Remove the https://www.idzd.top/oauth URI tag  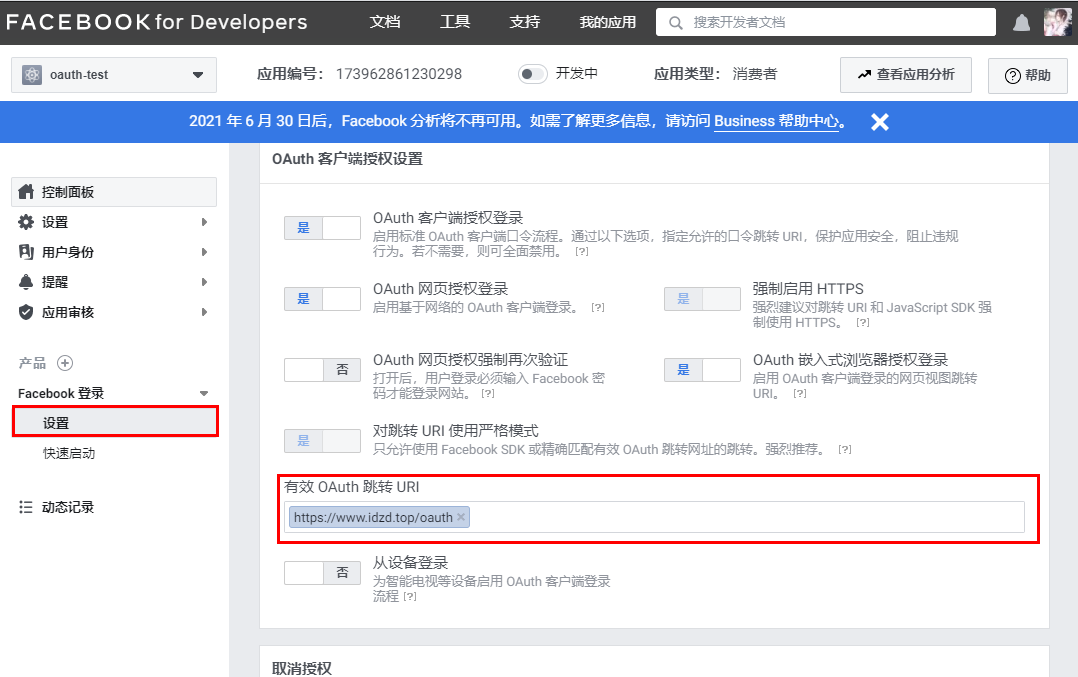pyautogui.click(x=461, y=517)
